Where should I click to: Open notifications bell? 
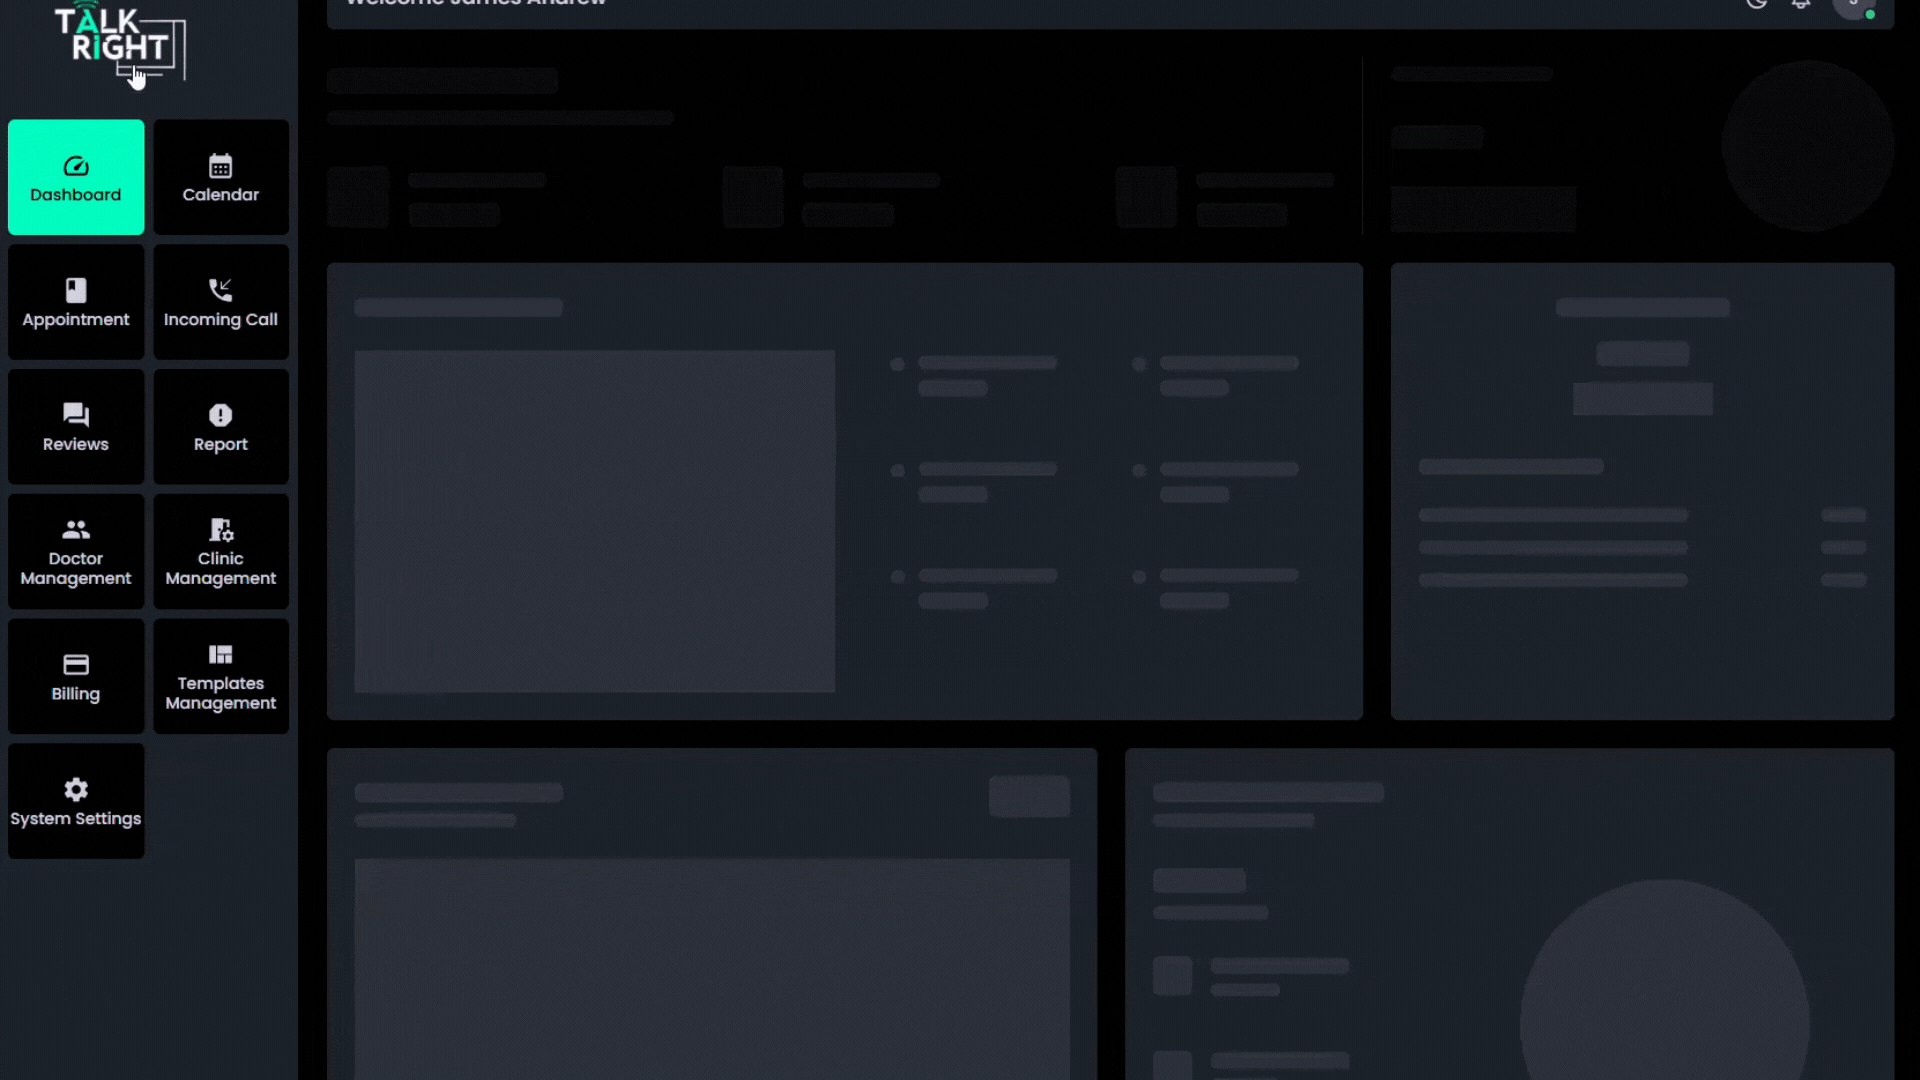tap(1801, 3)
